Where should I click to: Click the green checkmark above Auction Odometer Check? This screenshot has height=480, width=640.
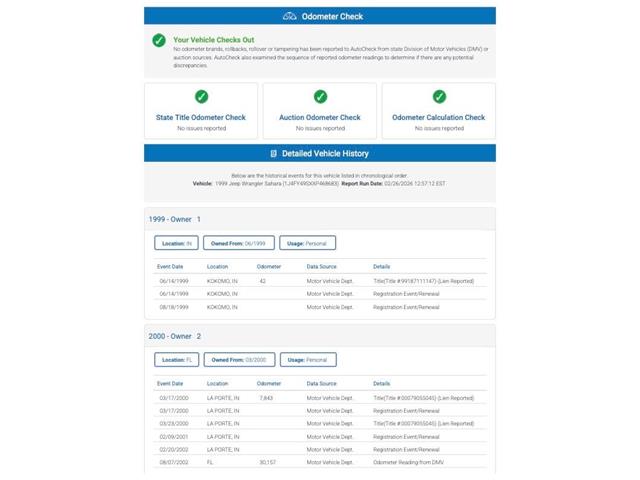point(320,97)
